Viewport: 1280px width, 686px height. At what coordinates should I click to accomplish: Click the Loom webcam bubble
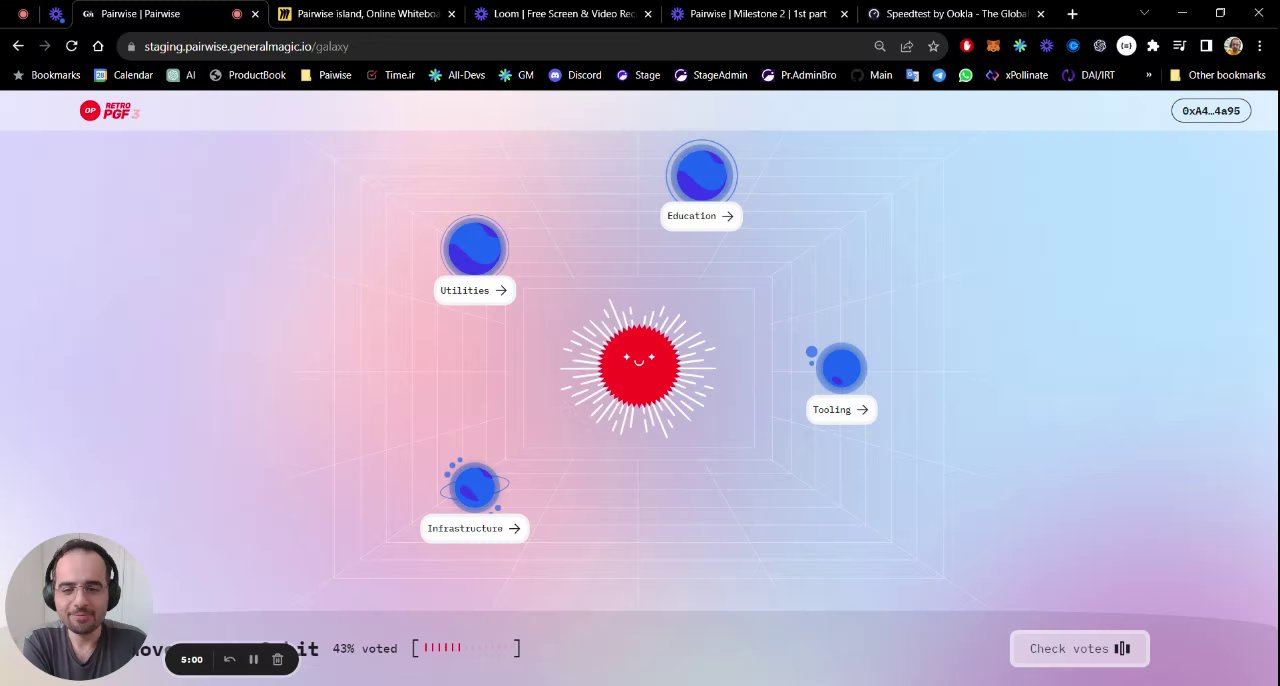pos(79,608)
